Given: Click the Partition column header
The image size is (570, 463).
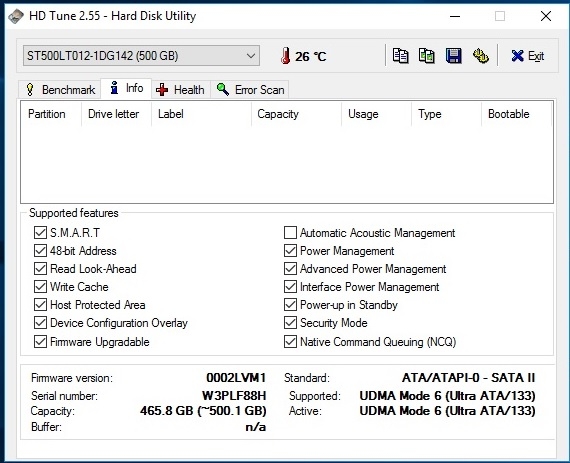Looking at the screenshot, I should click(x=51, y=114).
